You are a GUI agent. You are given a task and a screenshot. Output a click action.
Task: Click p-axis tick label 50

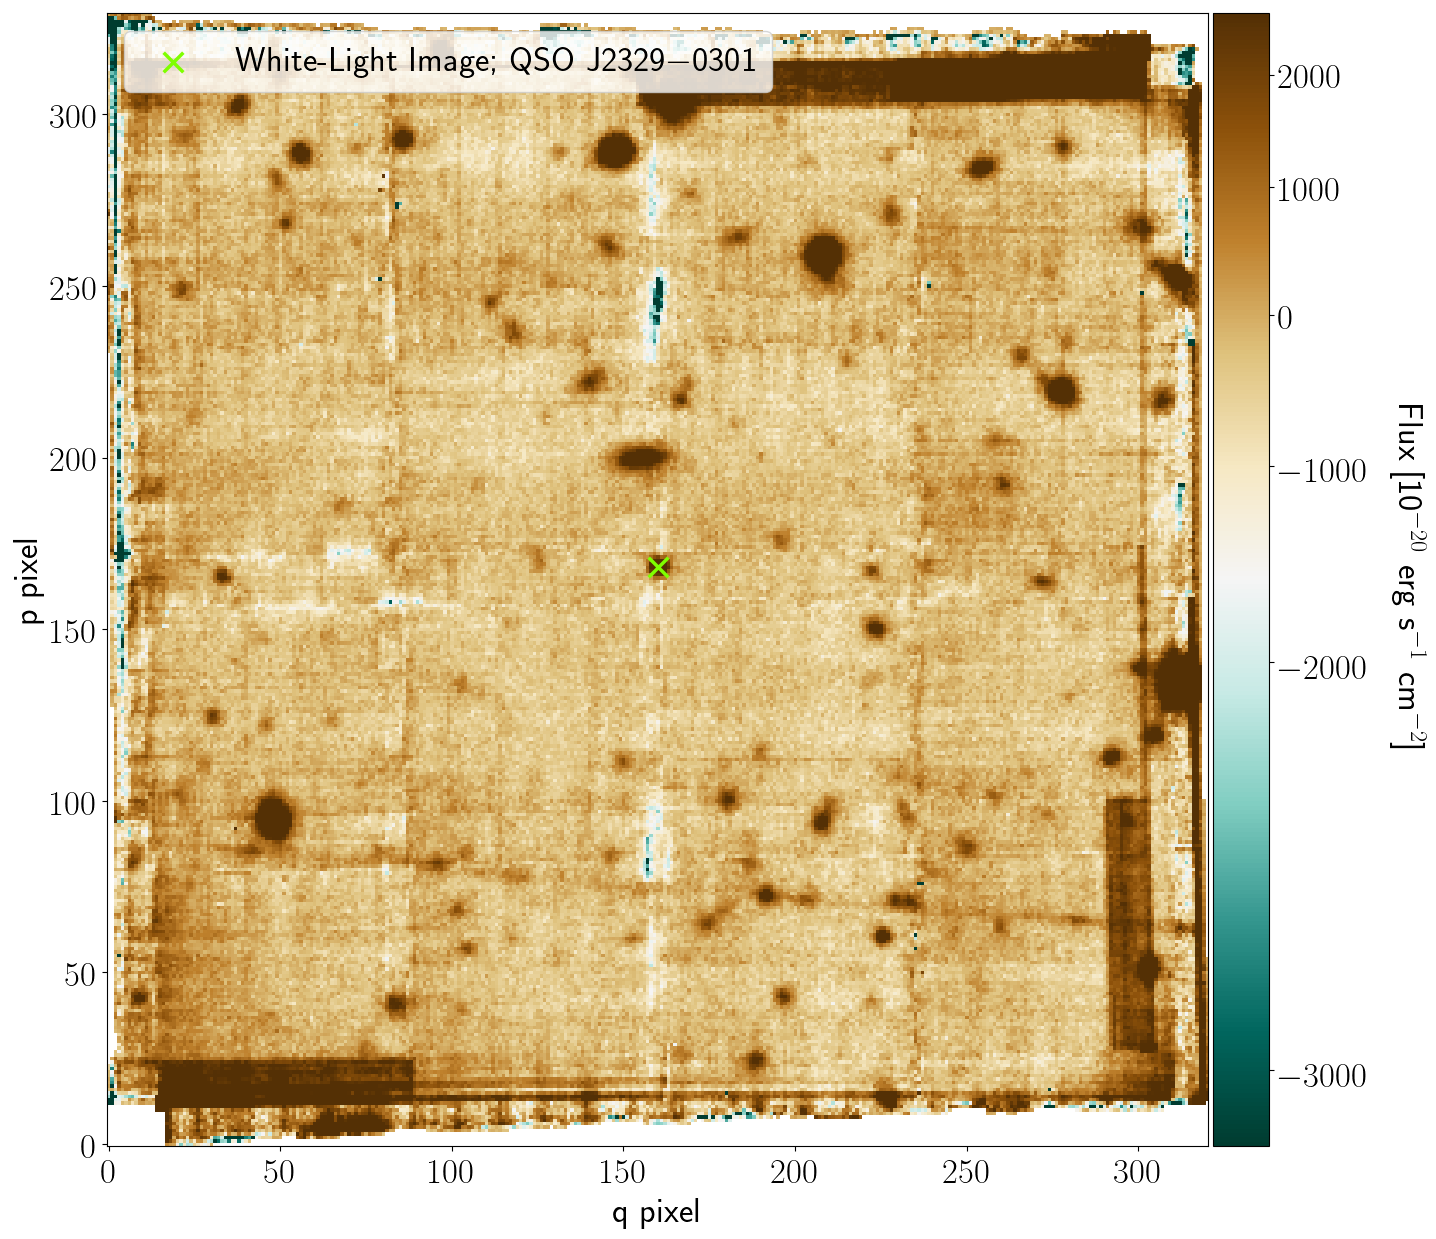click(80, 974)
